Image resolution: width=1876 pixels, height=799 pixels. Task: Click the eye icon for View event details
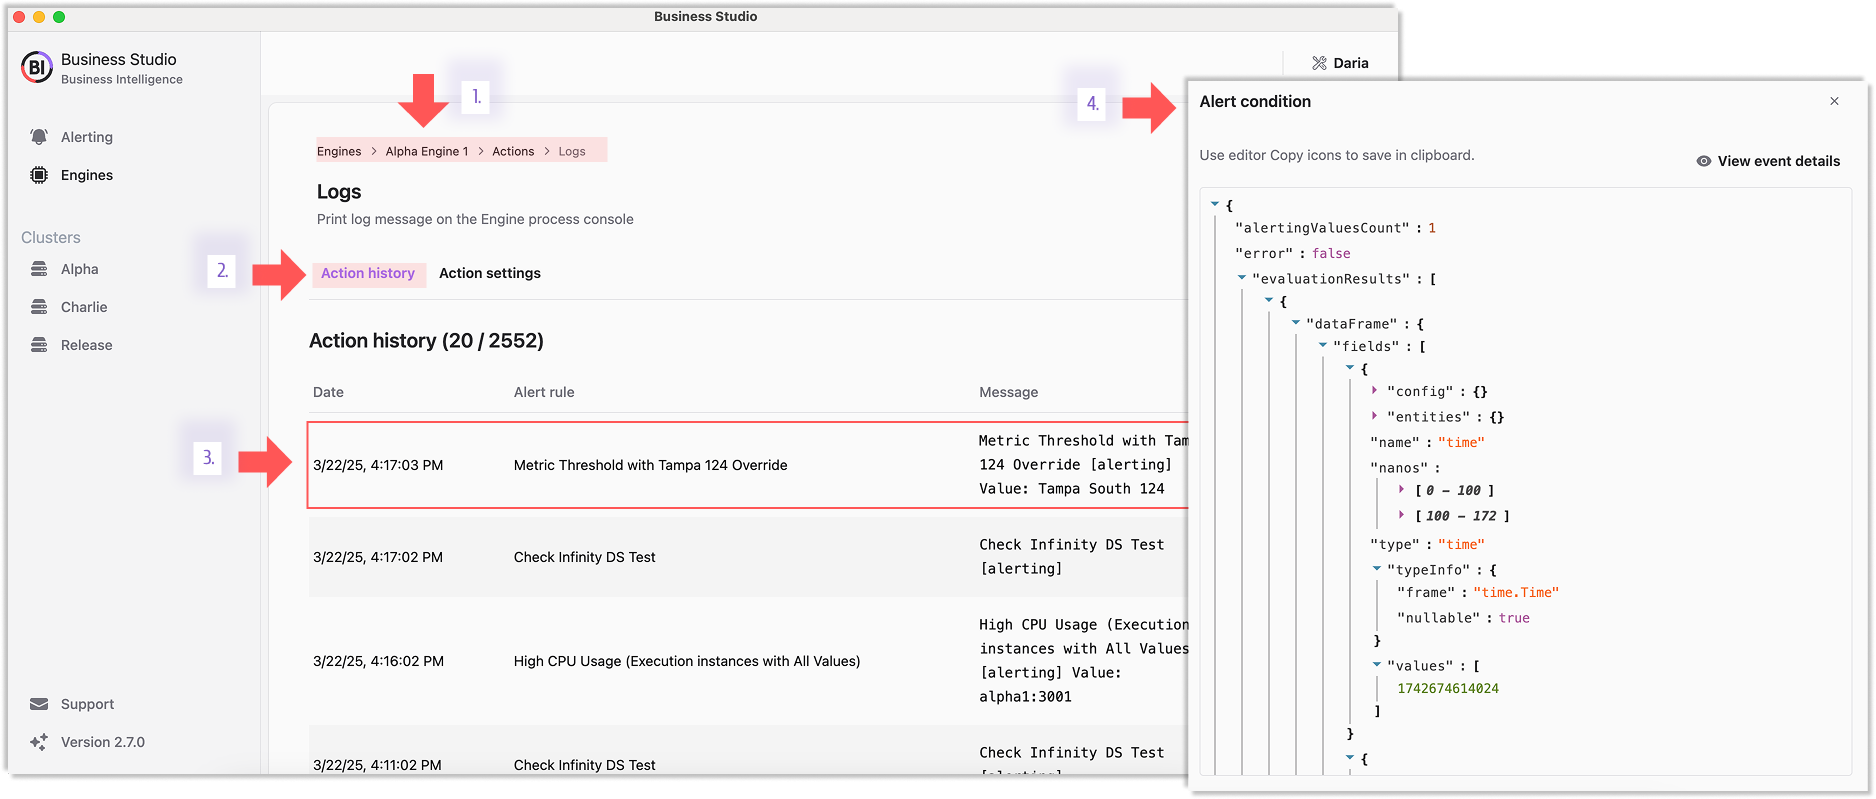1704,161
